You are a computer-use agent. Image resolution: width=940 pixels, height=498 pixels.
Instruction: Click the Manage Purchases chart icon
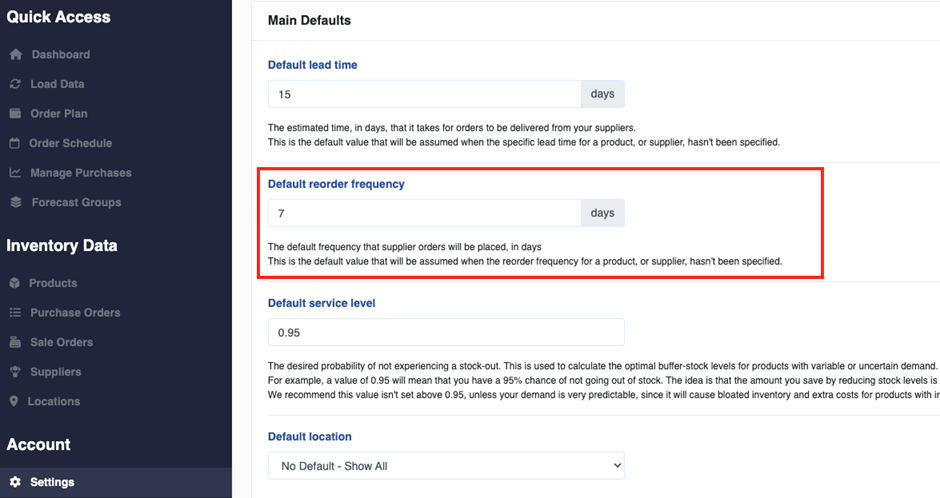coord(15,173)
